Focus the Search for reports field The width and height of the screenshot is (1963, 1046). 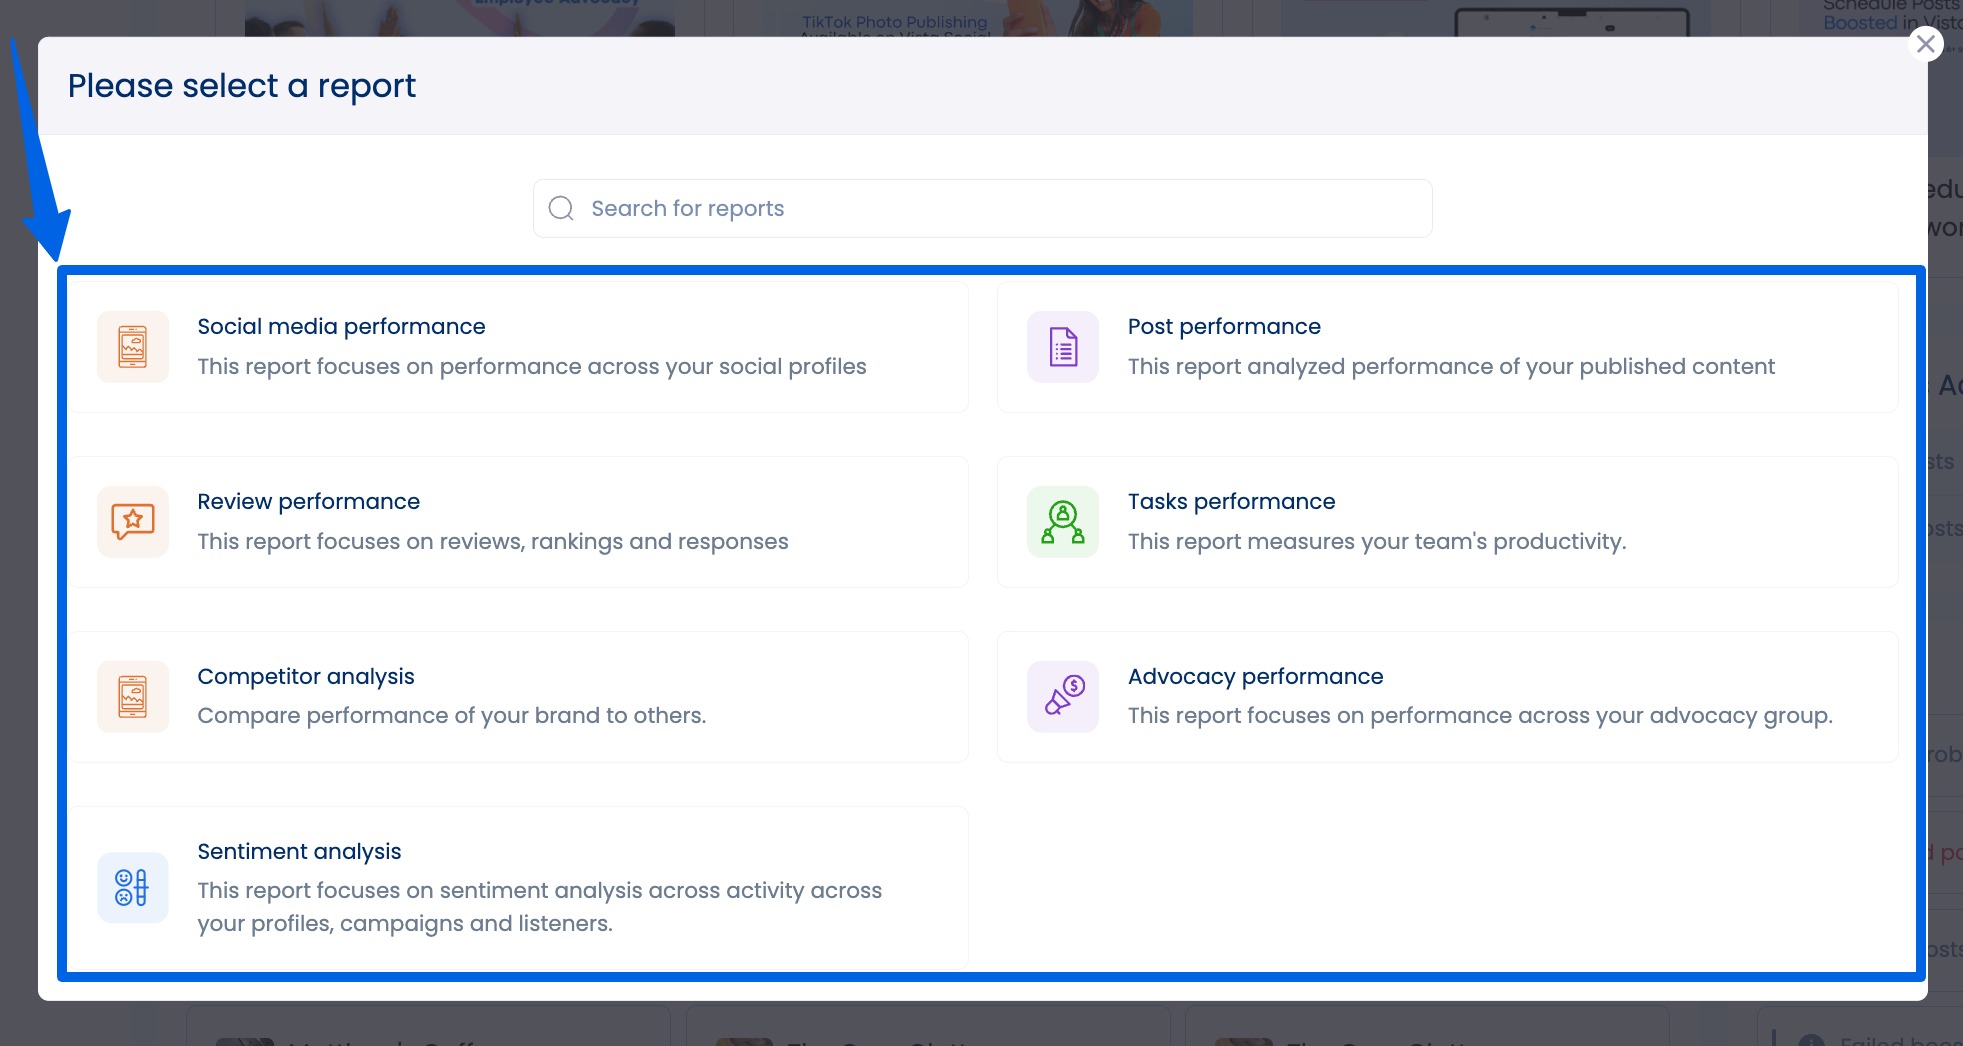(x=982, y=208)
